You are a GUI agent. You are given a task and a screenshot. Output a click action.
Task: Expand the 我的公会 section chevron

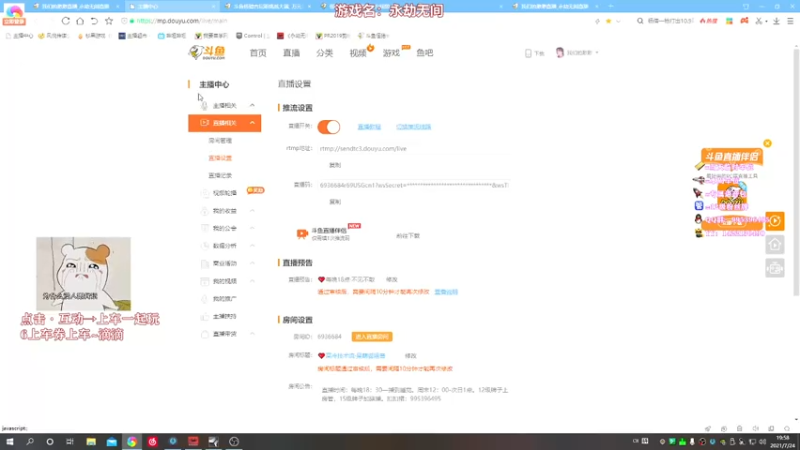click(252, 228)
